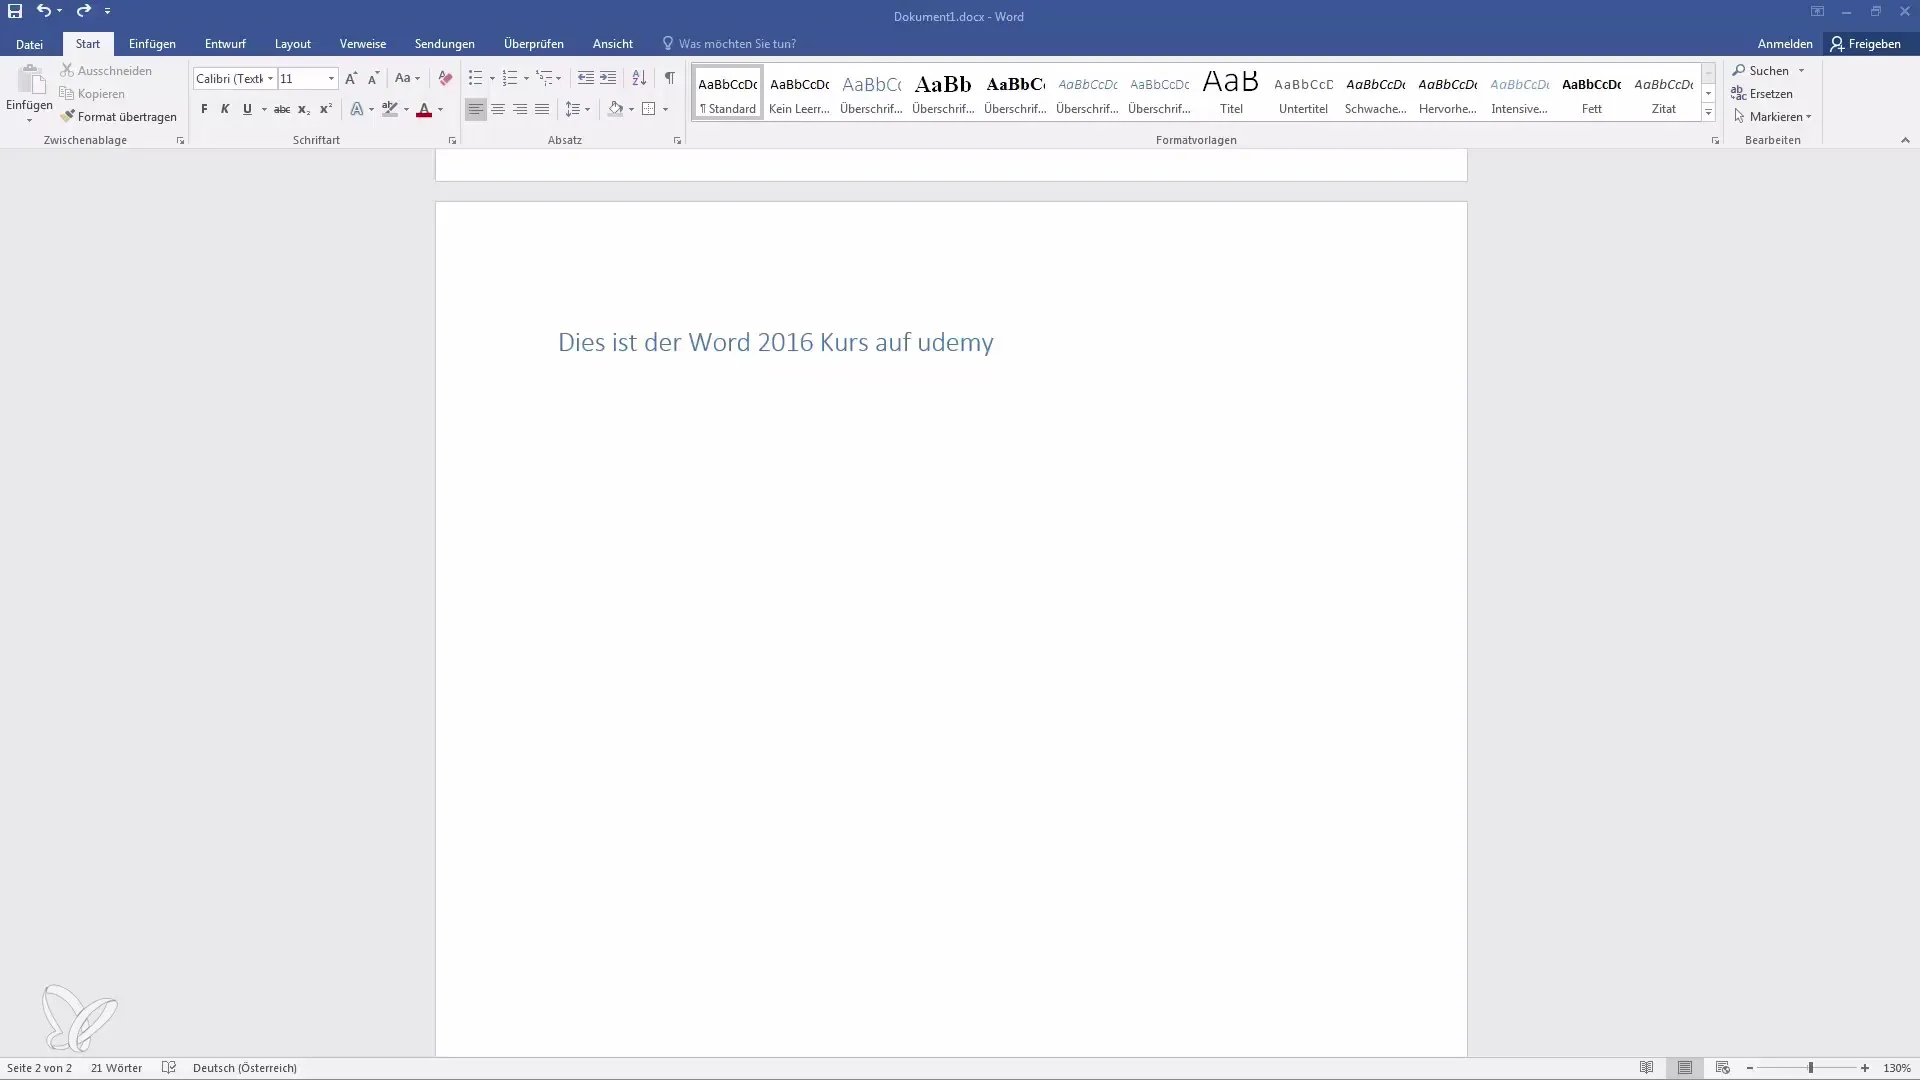Toggle right text alignment

point(520,110)
